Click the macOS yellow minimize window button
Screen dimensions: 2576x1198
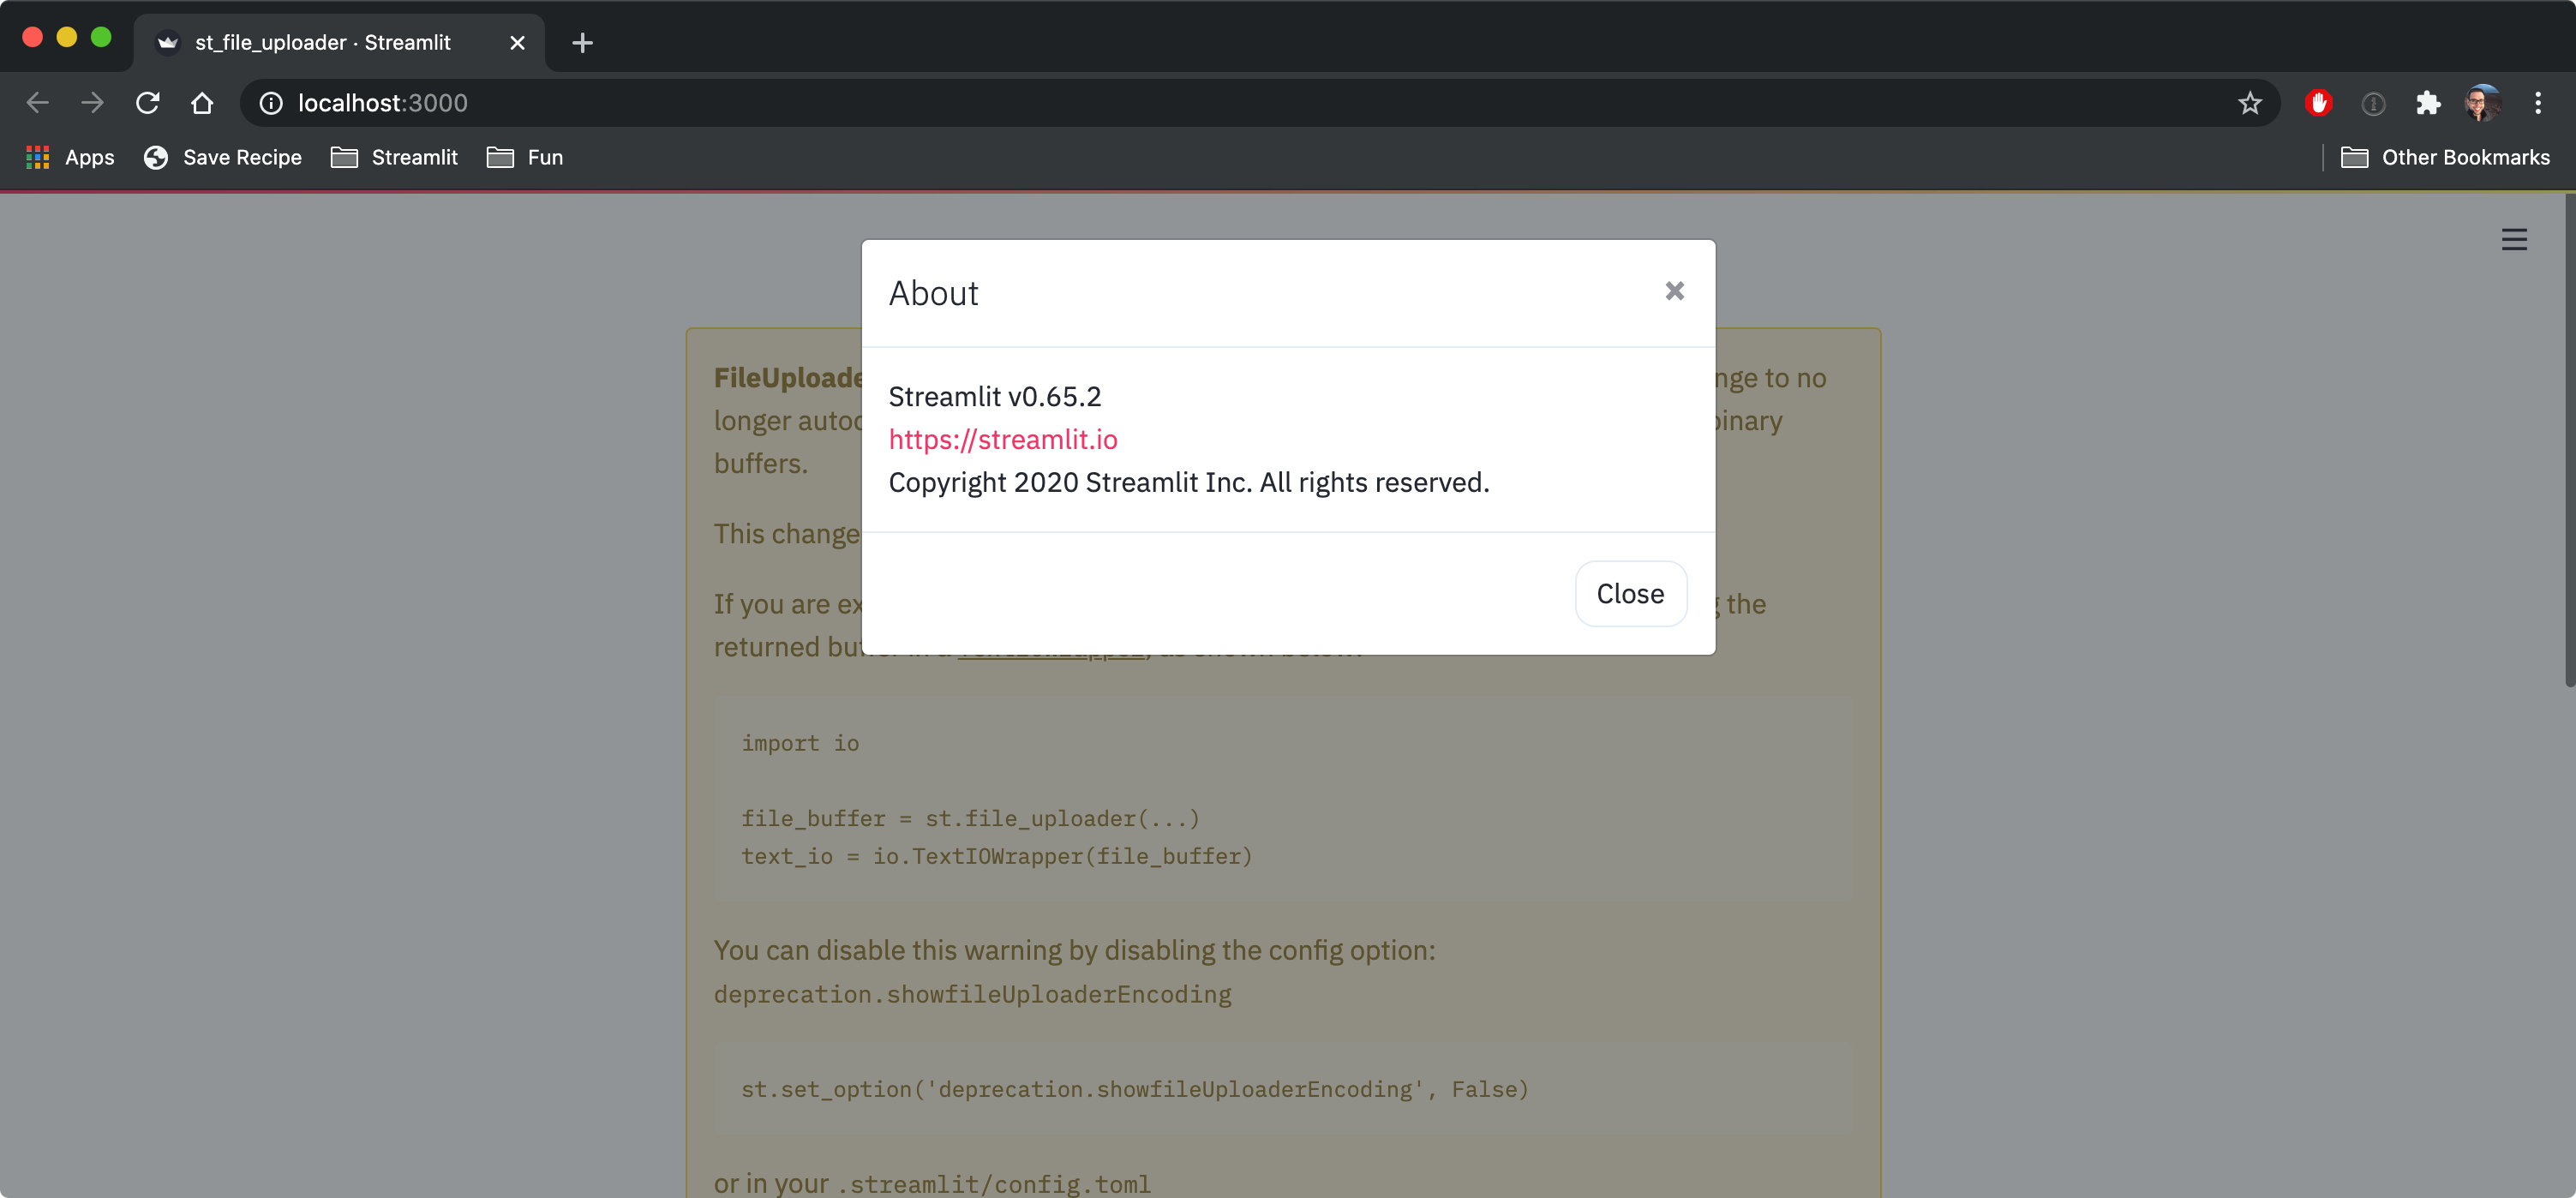pos(67,37)
